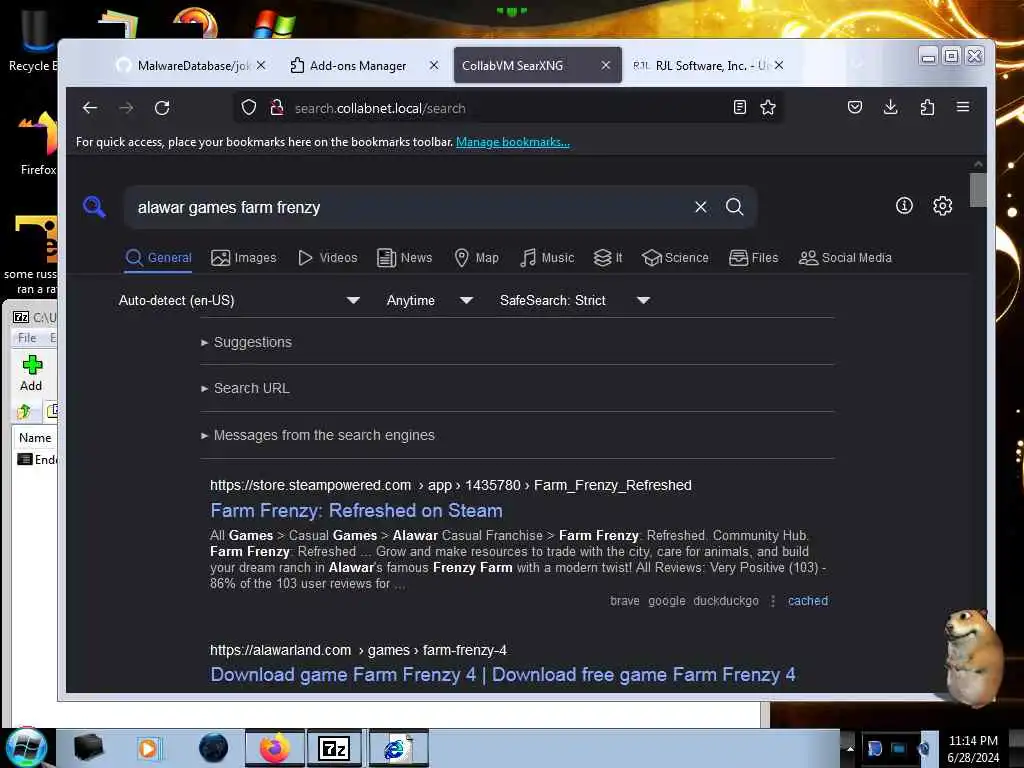Open the Auto-detect (en-US) language dropdown
Viewport: 1024px width, 768px height.
(x=239, y=300)
